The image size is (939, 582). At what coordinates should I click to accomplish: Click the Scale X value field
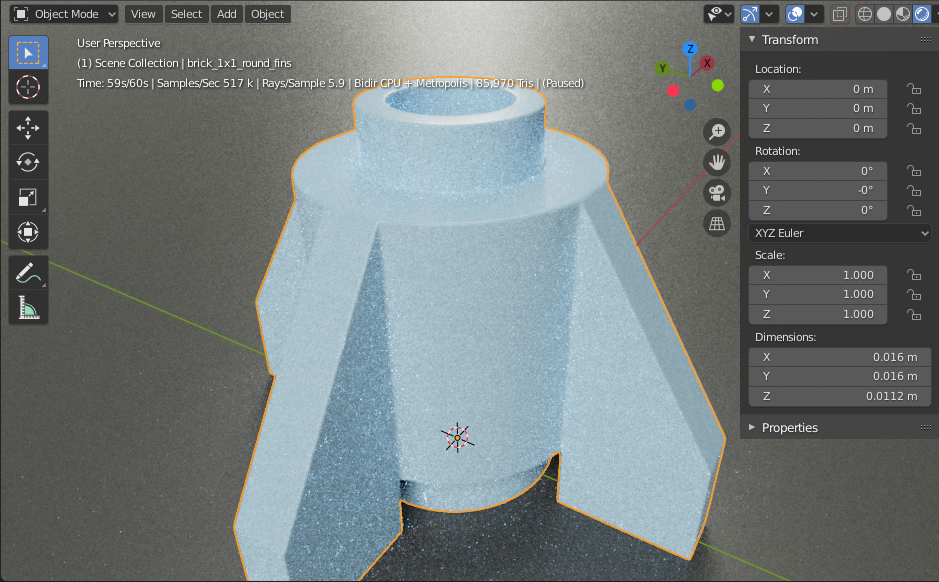point(817,275)
